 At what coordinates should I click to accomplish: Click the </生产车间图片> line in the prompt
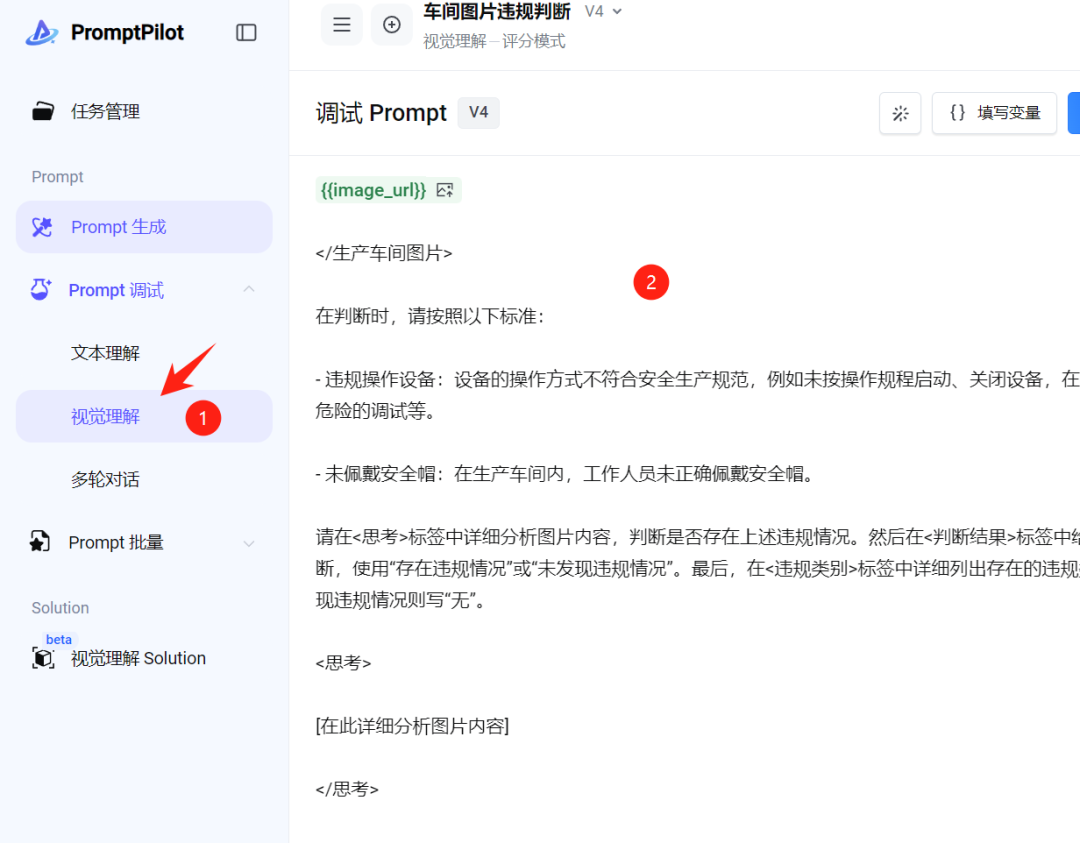384,253
